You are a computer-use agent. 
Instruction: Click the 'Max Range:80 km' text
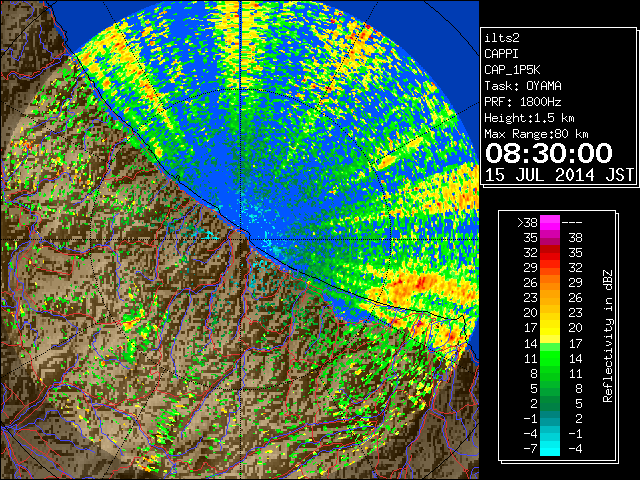point(536,134)
